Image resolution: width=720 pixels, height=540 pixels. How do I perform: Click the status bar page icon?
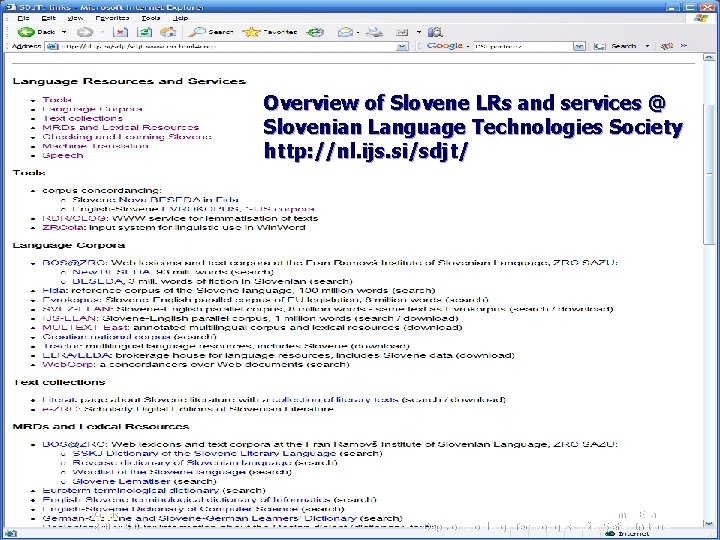pyautogui.click(x=11, y=534)
